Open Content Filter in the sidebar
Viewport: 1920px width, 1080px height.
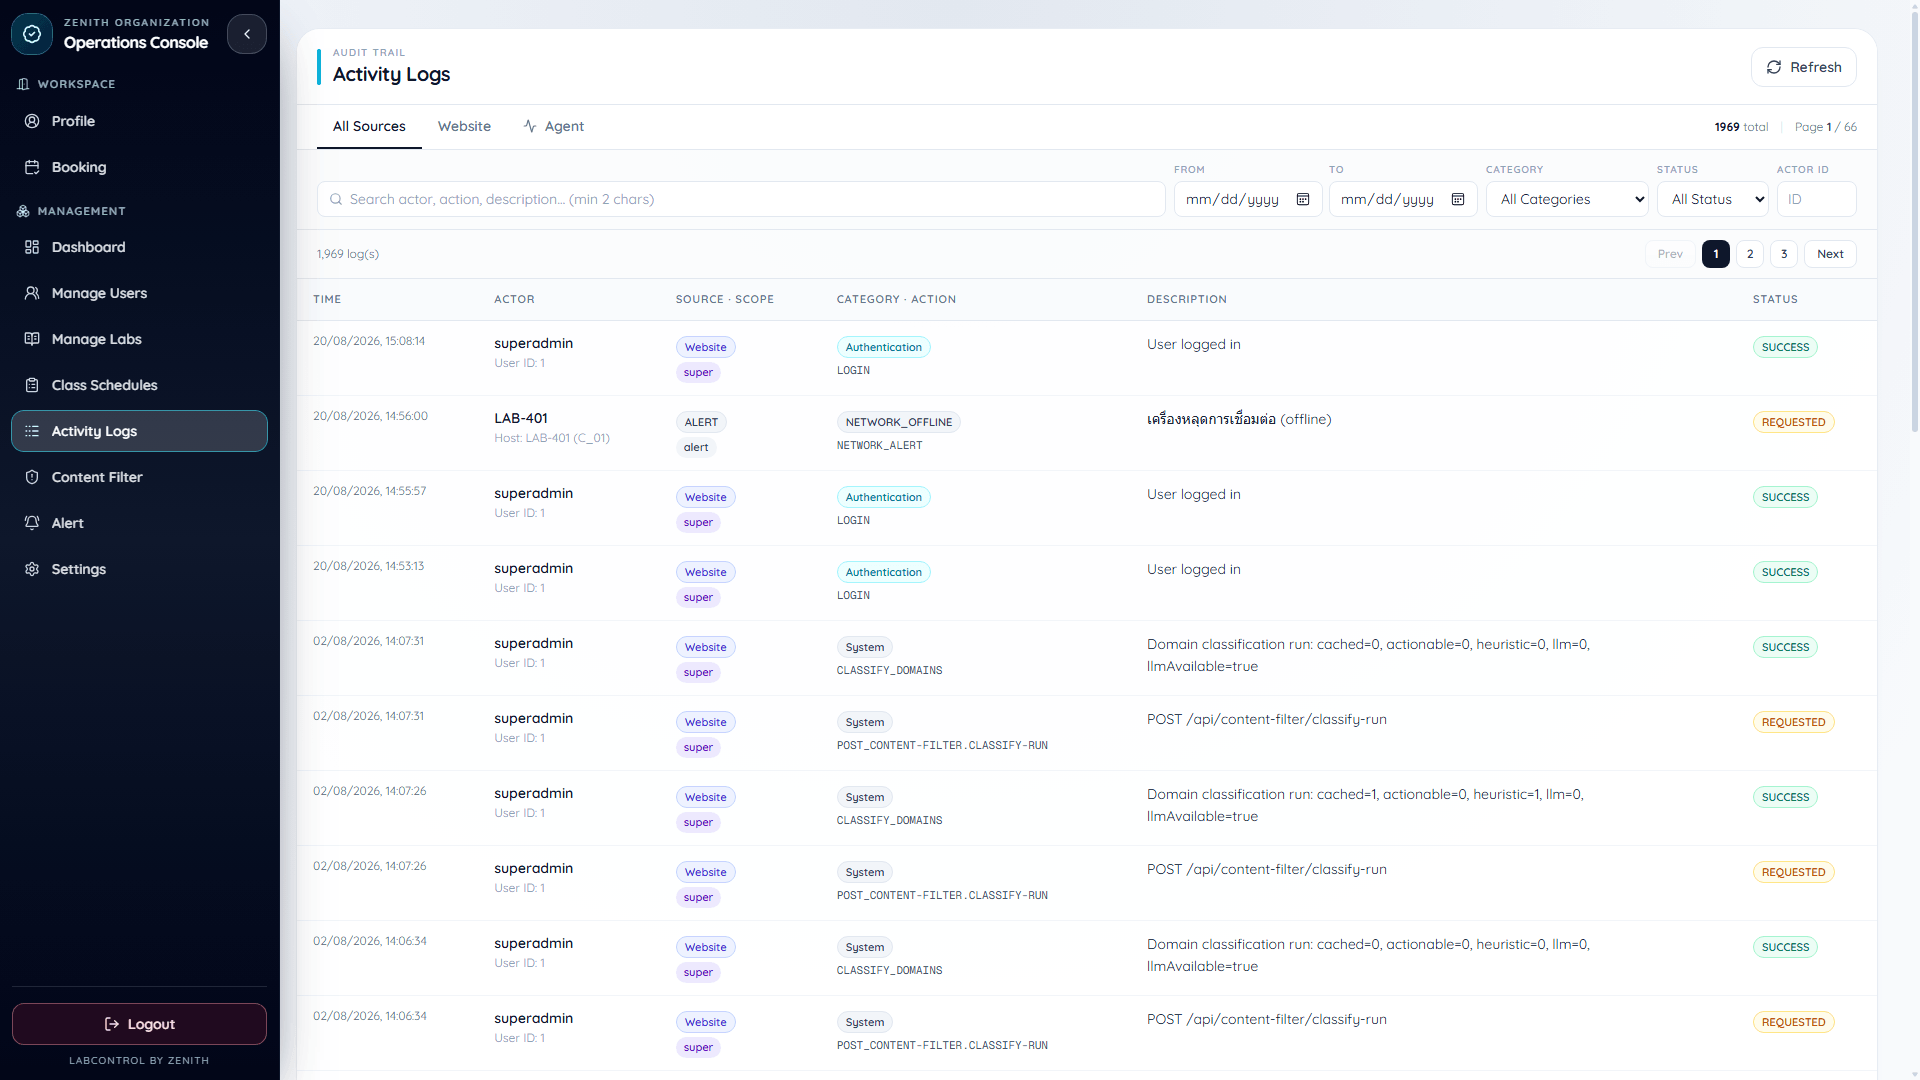point(139,477)
